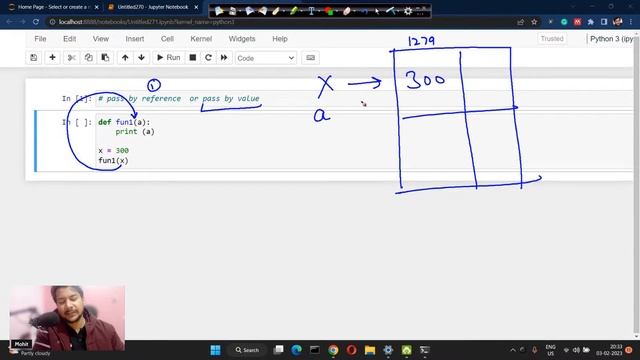
Task: Open the Help menu
Action: click(x=280, y=39)
